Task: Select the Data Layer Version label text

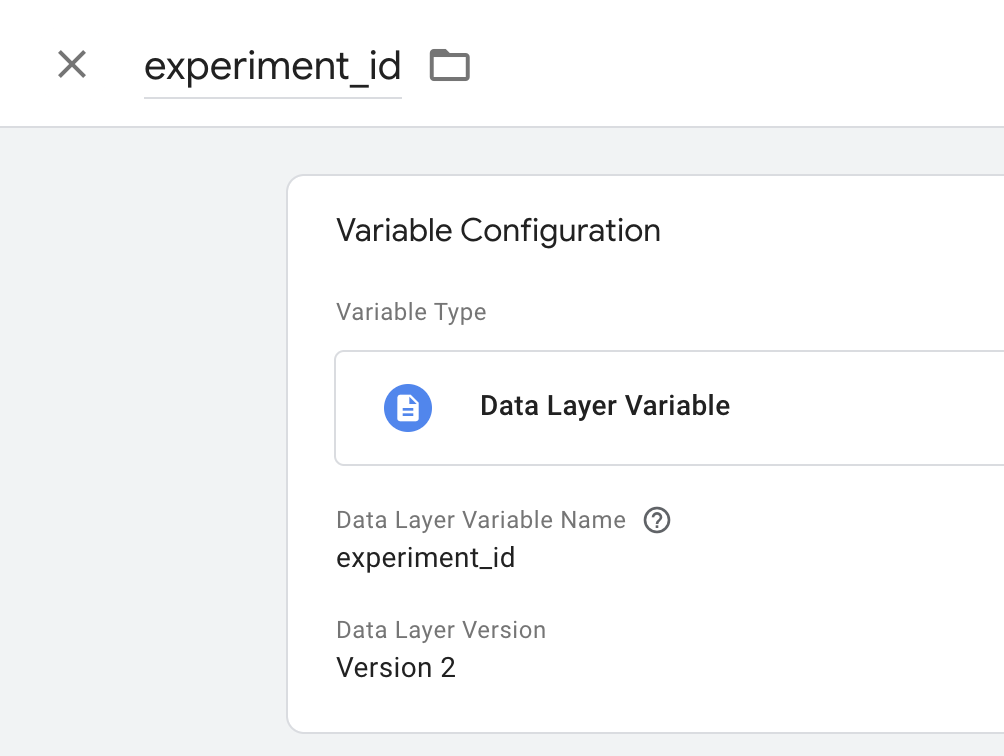Action: coord(440,630)
